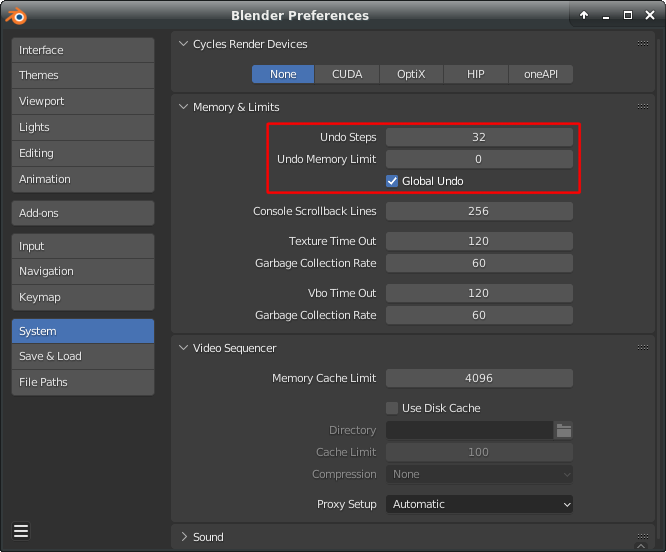
Task: Open the Animation preferences tab
Action: pyautogui.click(x=83, y=179)
